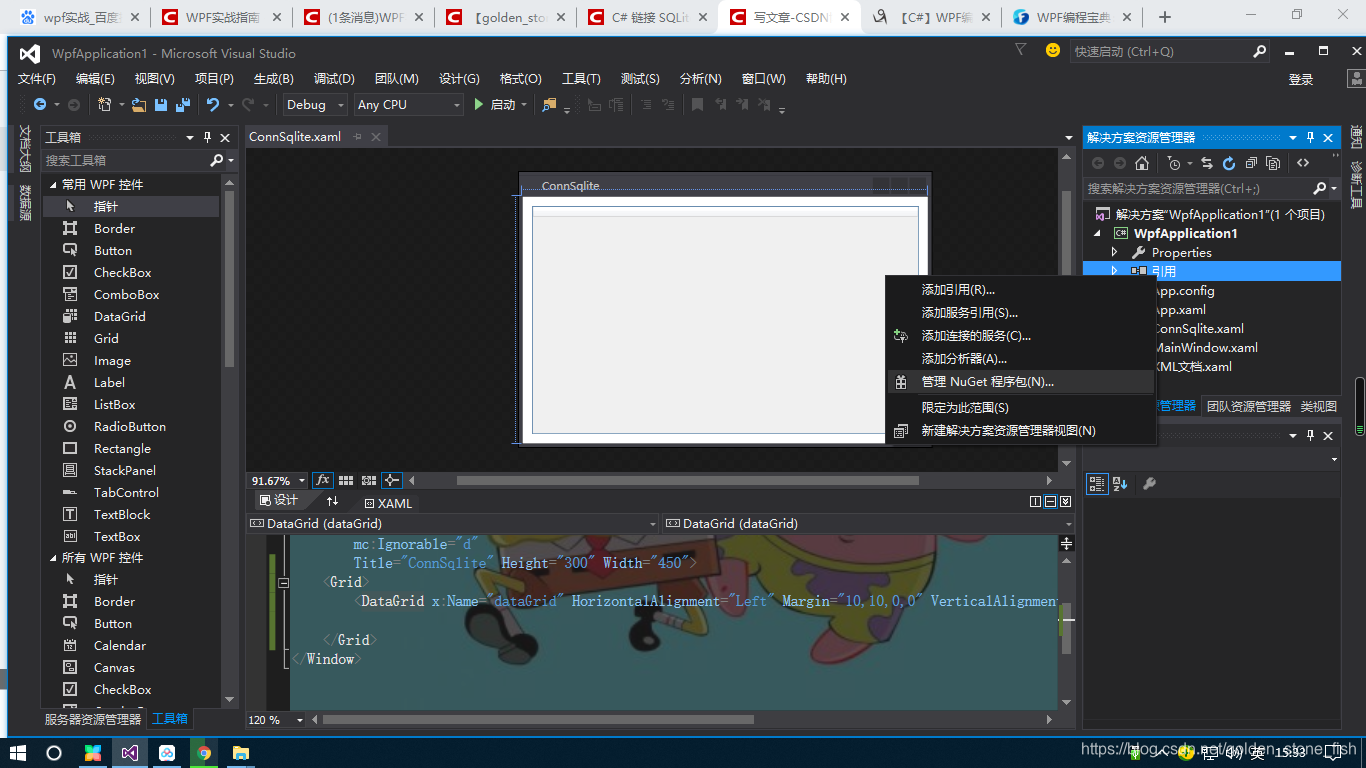Open the 调试(D) menu
Viewport: 1366px width, 768px height.
(334, 79)
